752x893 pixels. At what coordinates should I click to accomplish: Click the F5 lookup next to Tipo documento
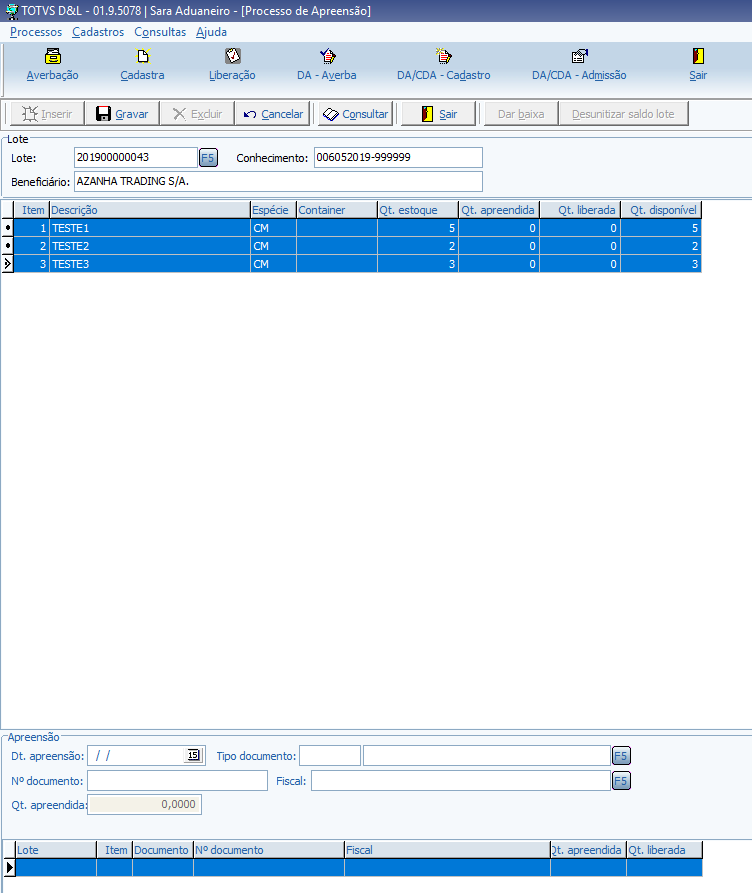(x=621, y=756)
